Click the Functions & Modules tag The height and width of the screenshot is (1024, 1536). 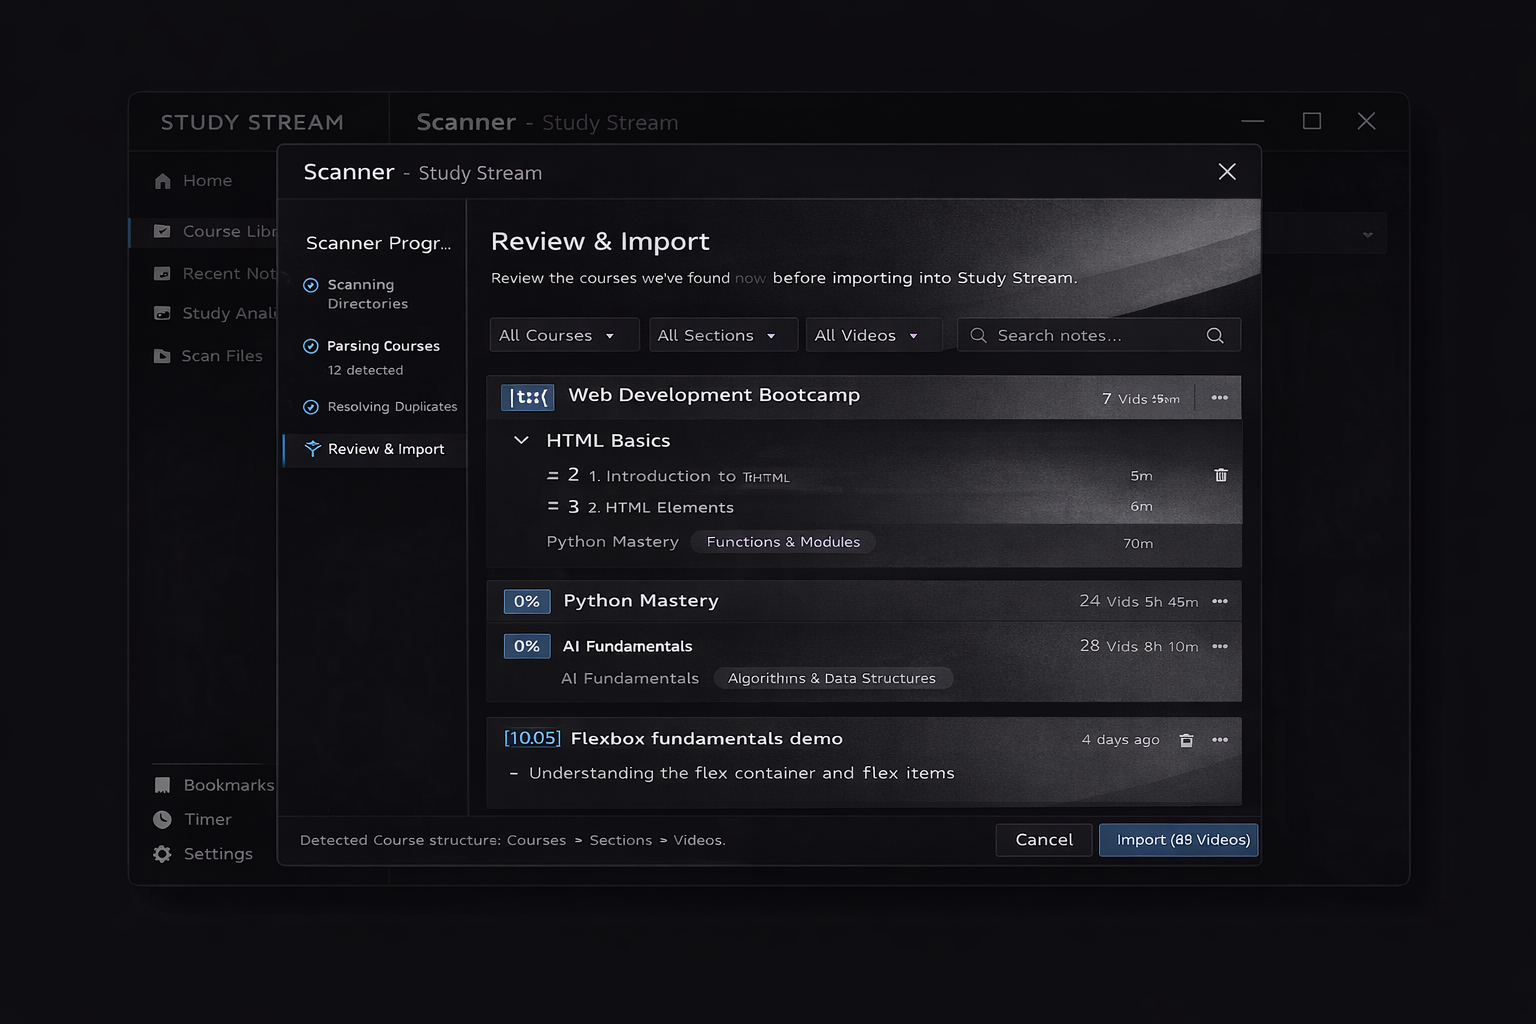783,542
